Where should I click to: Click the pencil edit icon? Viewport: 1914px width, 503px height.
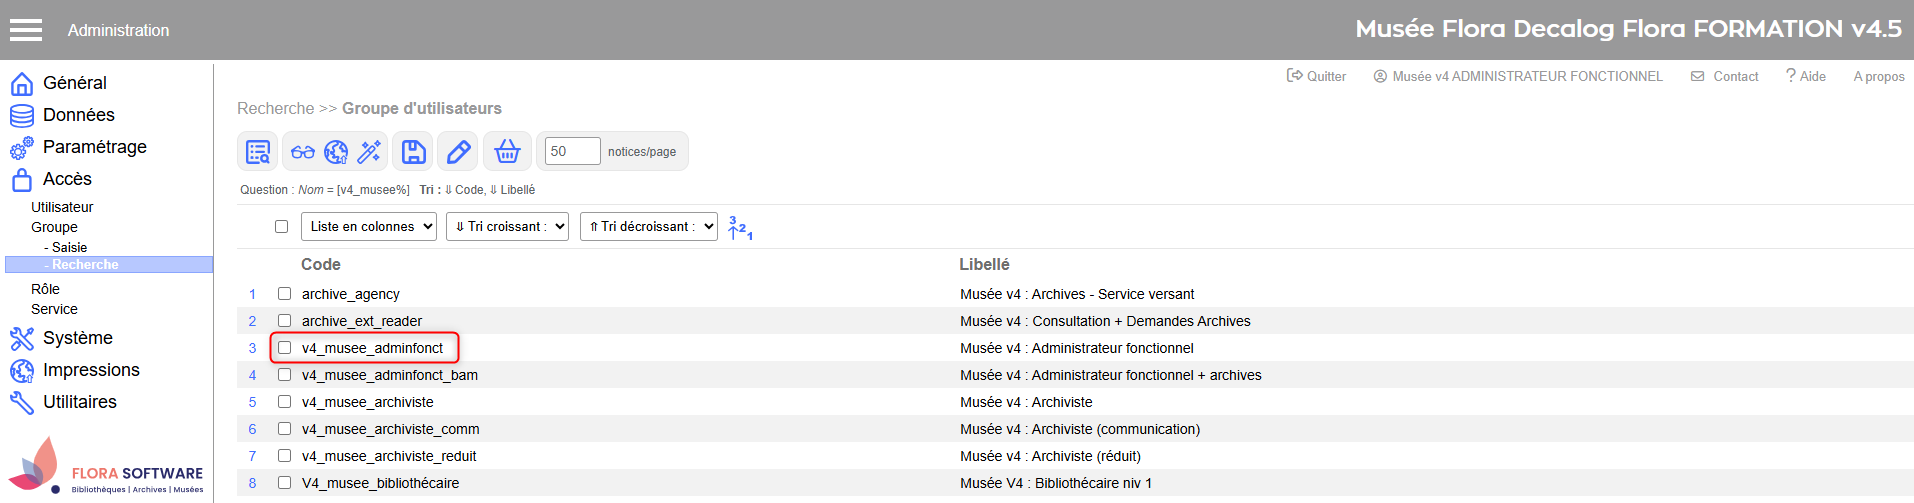458,152
